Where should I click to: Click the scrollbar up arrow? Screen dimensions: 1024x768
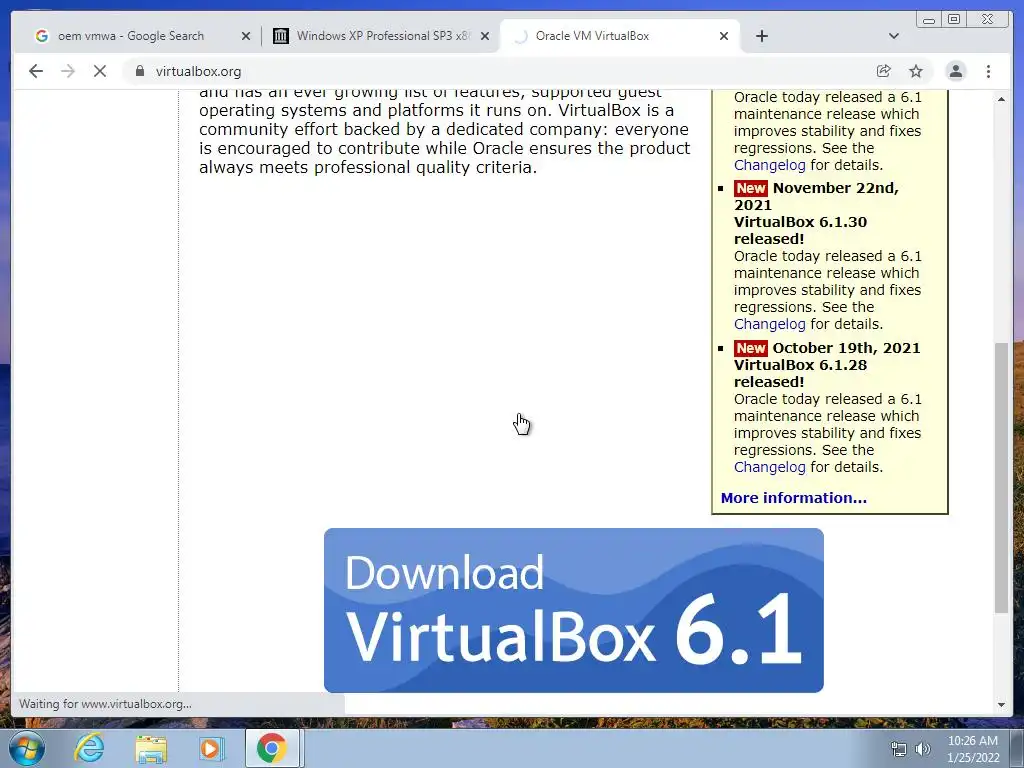click(1001, 99)
